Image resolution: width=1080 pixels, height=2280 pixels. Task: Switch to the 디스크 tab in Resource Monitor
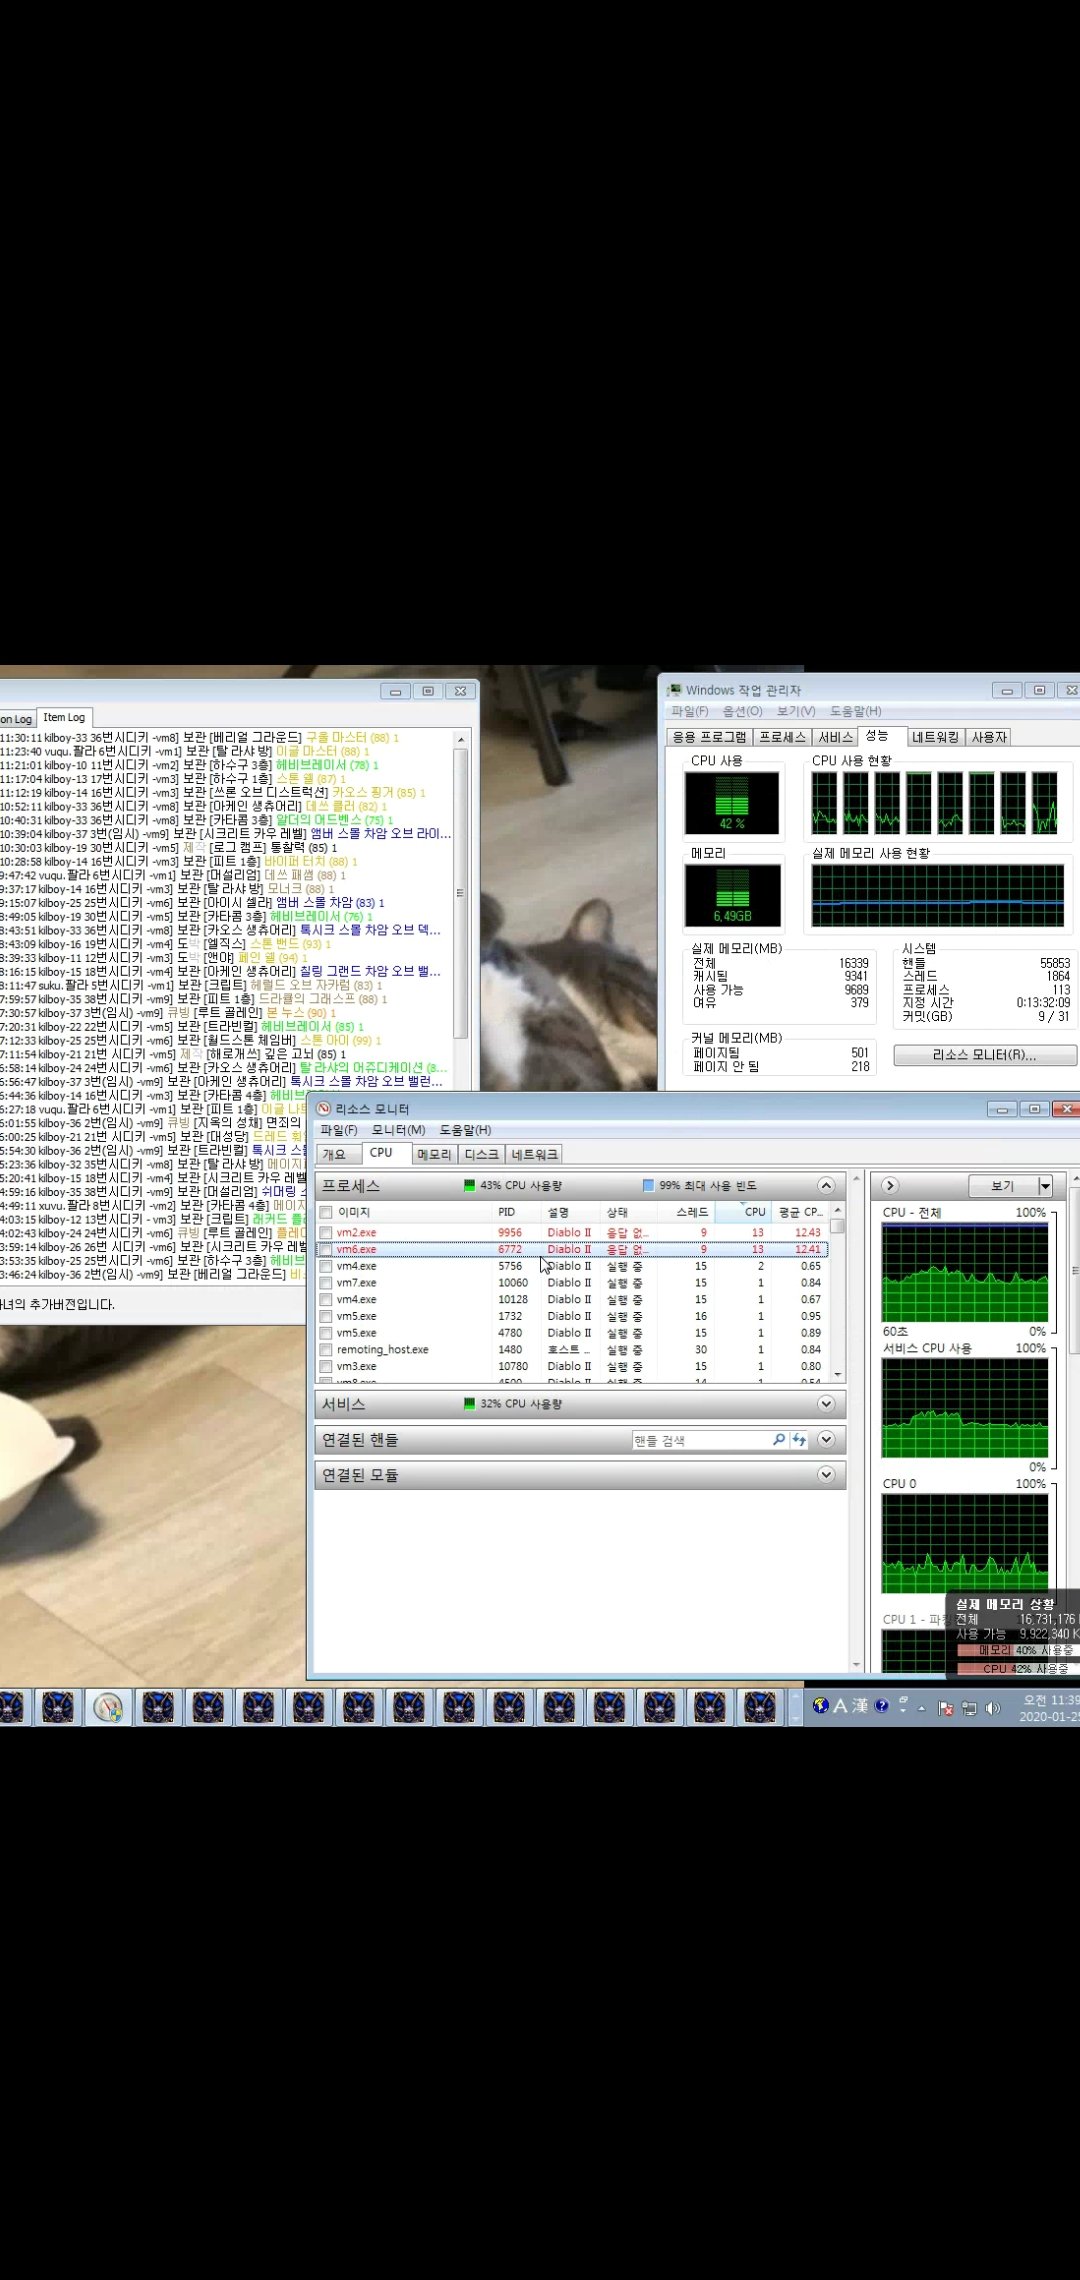[x=481, y=1154]
